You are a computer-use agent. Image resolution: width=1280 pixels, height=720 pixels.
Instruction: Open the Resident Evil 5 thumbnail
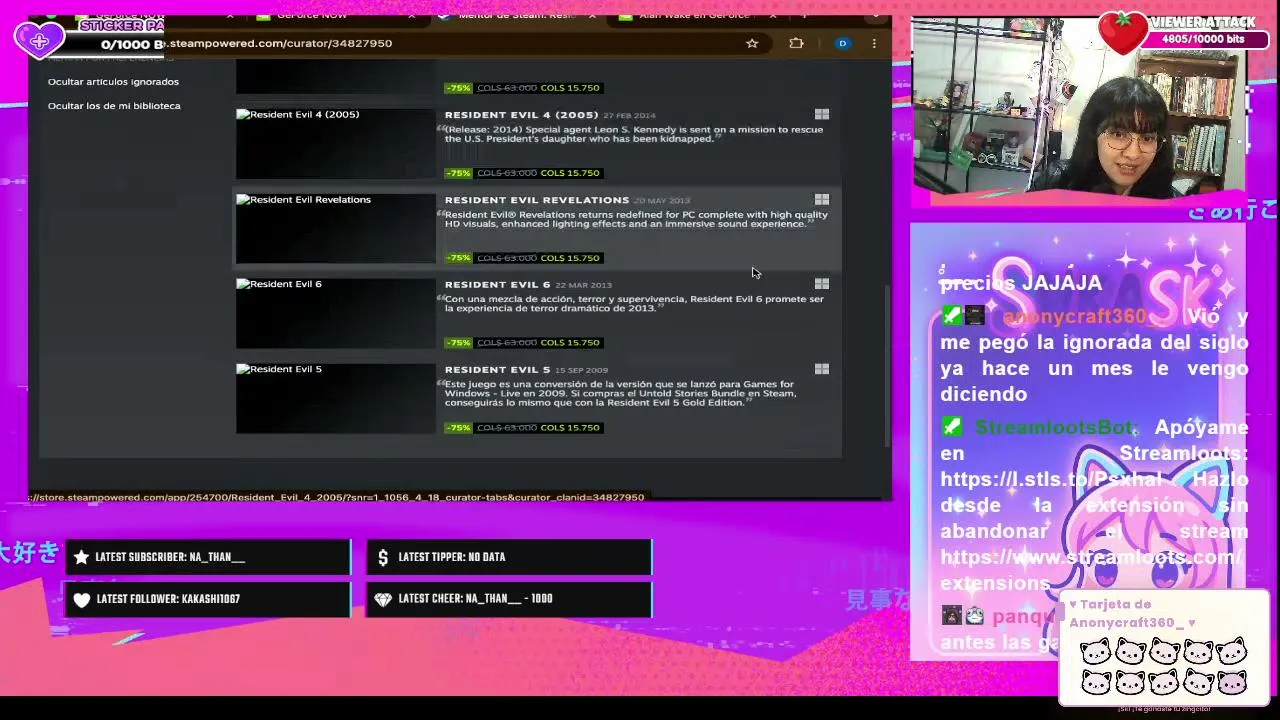335,398
